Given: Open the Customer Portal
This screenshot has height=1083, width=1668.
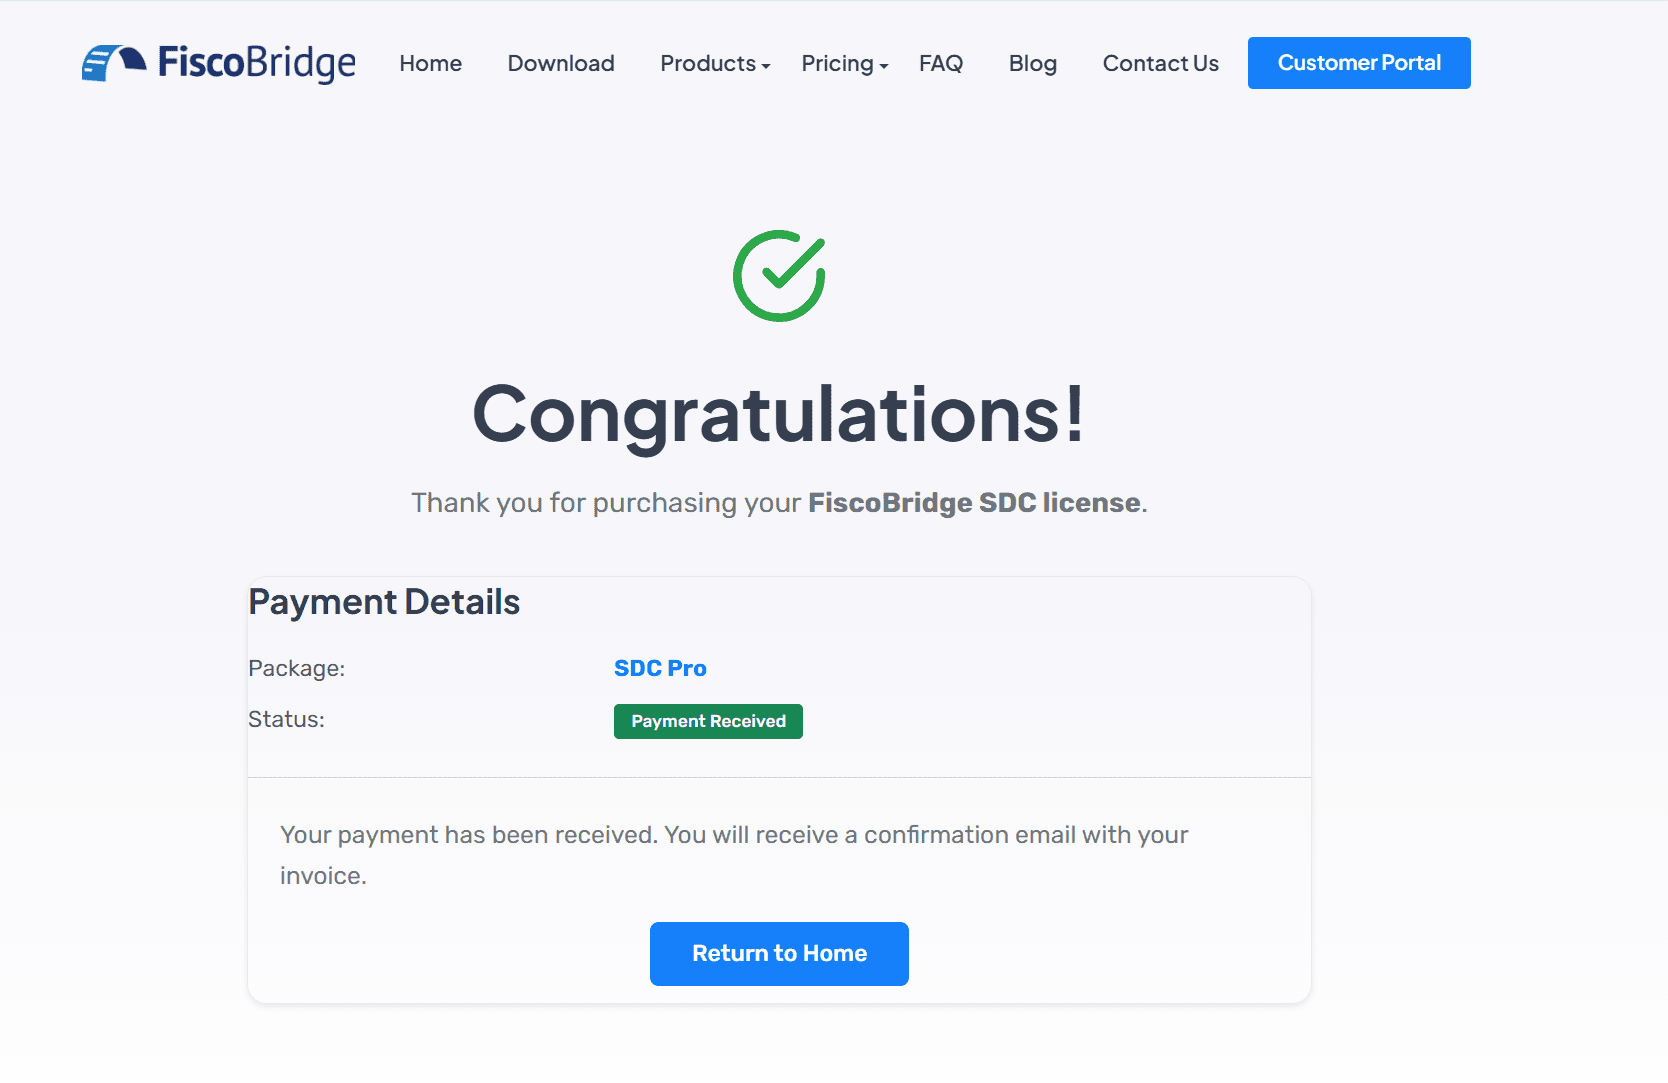Looking at the screenshot, I should (1359, 63).
